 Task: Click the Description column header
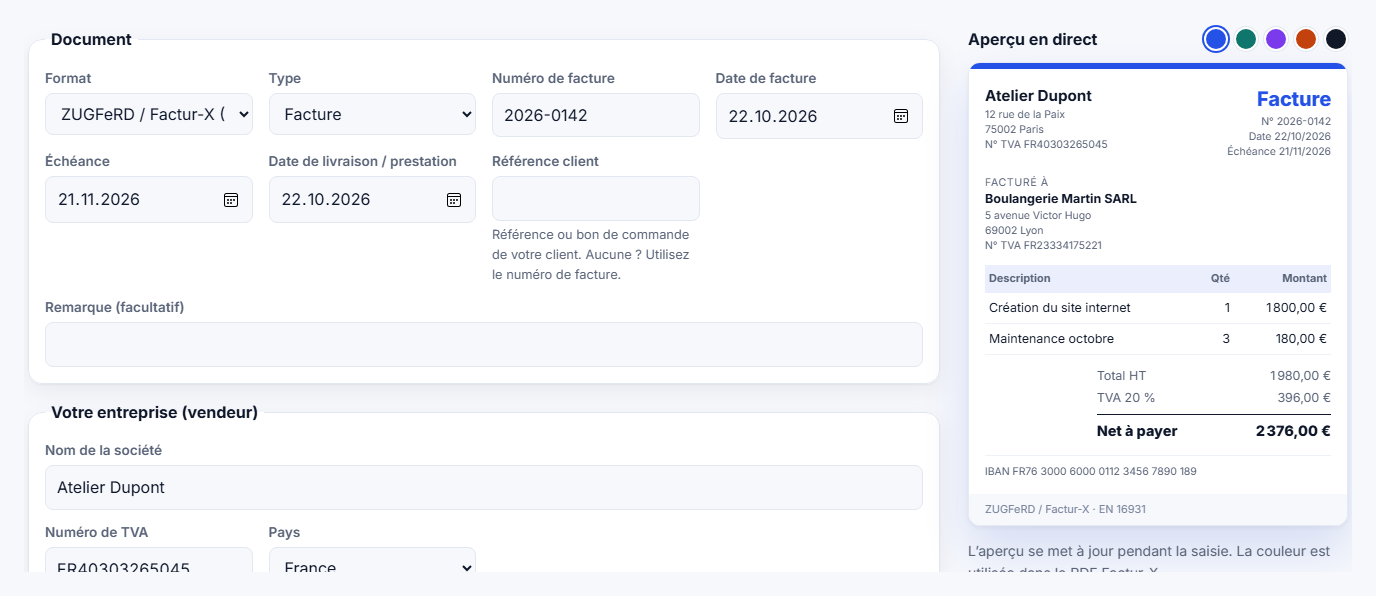(x=1020, y=278)
